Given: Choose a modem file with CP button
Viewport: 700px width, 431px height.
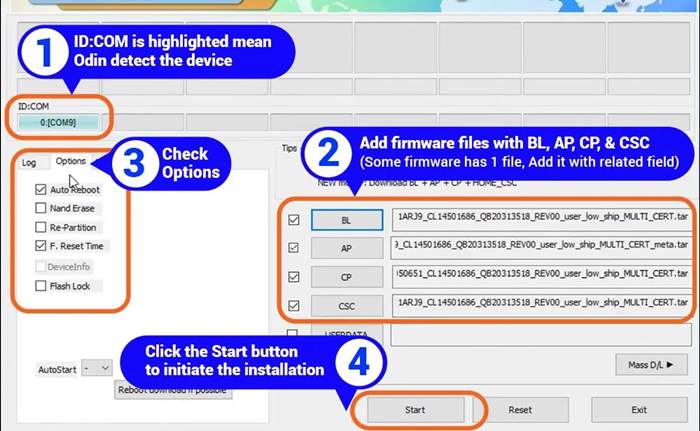Looking at the screenshot, I should [x=347, y=277].
